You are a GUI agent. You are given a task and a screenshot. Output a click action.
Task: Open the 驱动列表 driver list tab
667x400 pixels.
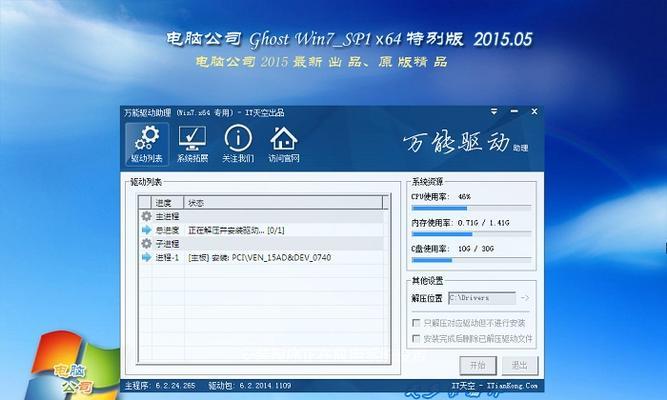pyautogui.click(x=147, y=144)
